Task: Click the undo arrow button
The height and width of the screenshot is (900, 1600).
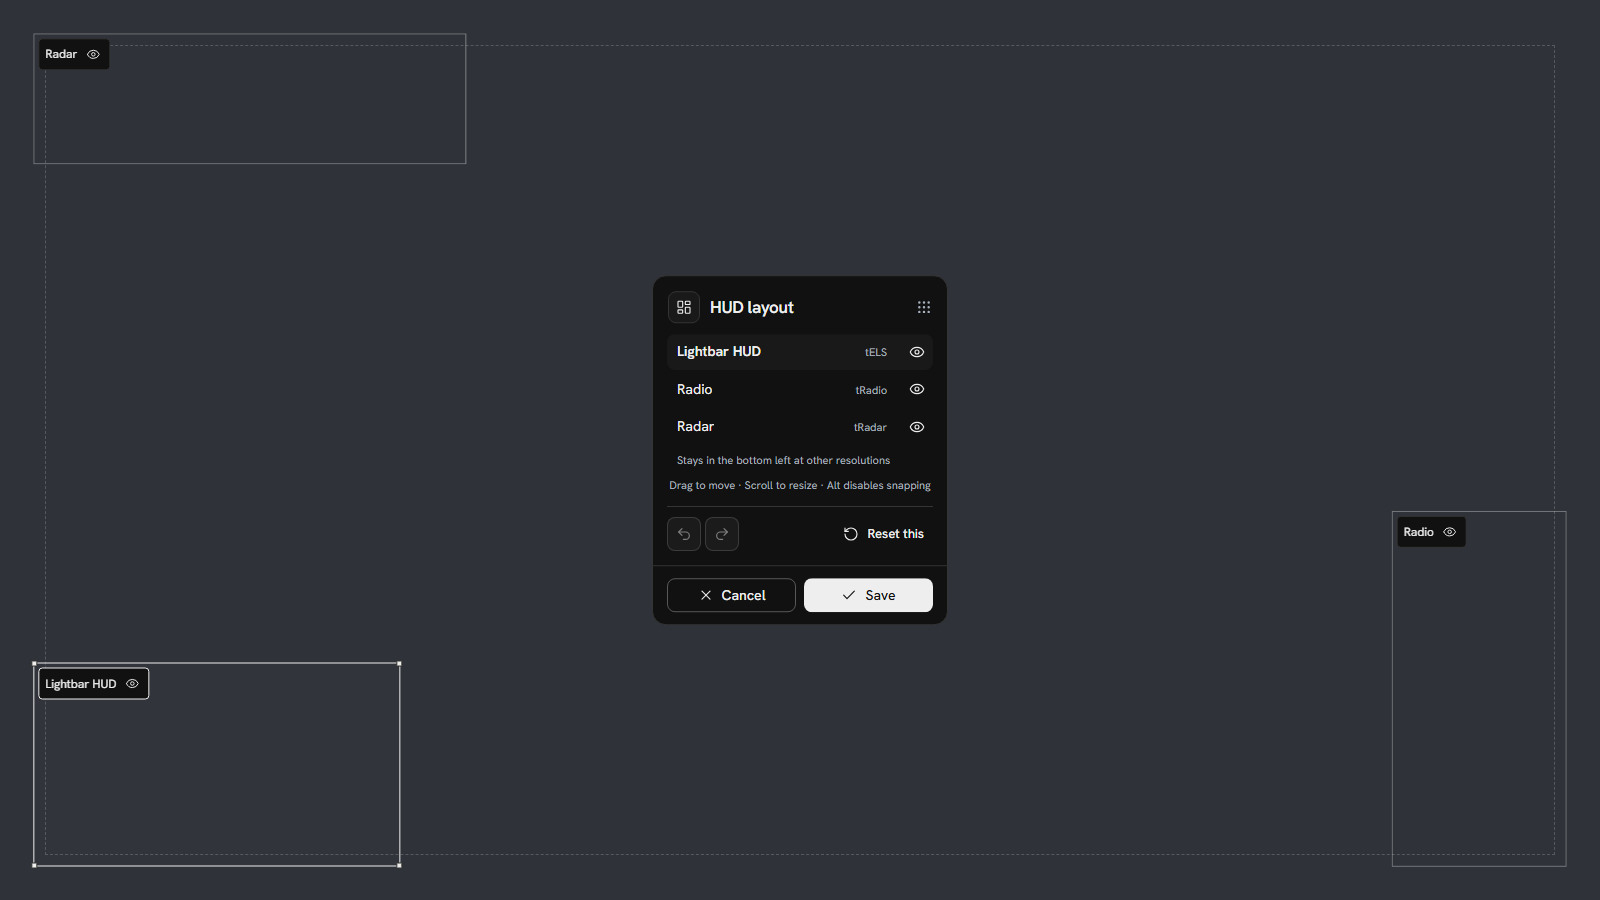Action: pos(684,534)
